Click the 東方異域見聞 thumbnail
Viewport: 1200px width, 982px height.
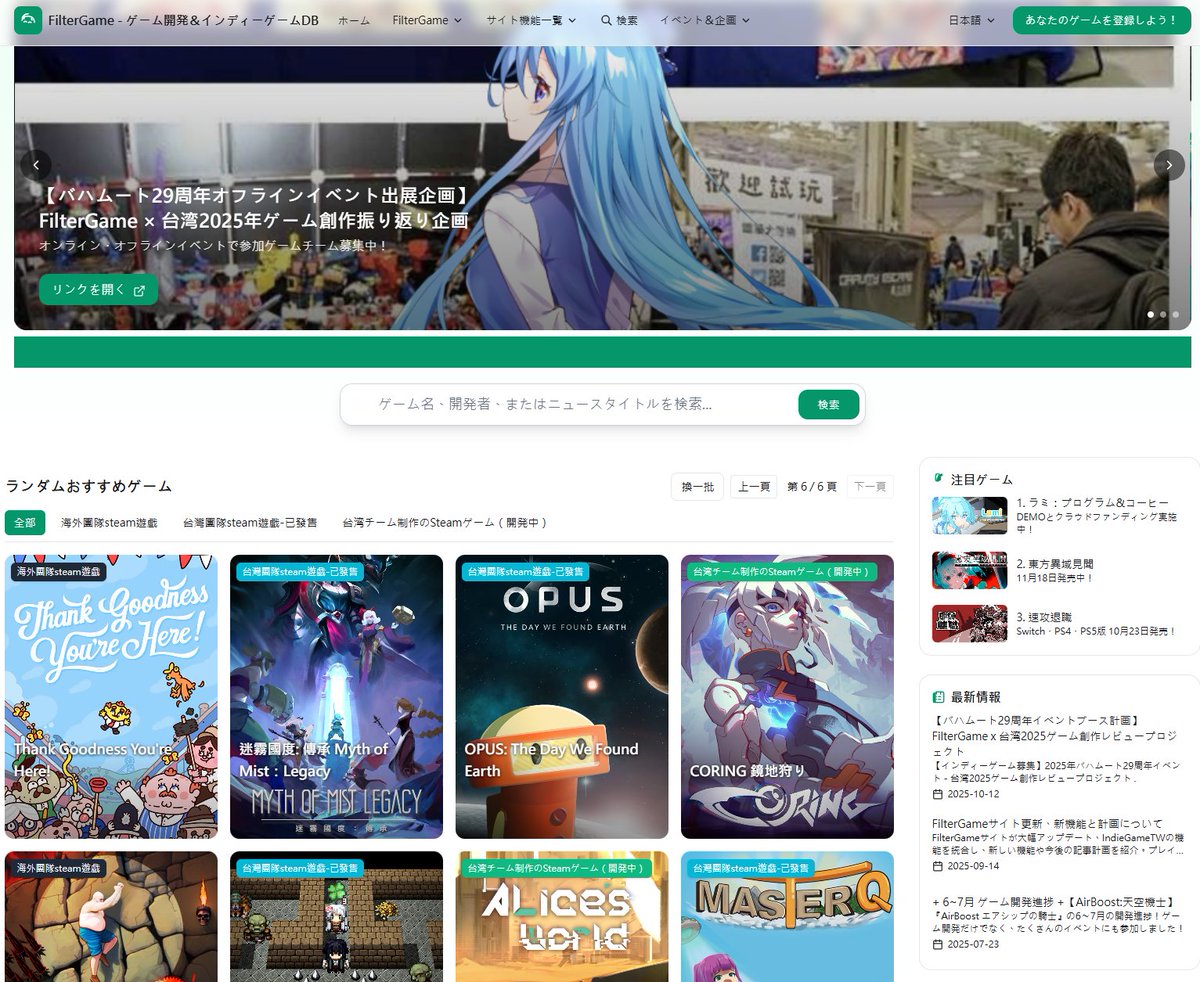[969, 570]
